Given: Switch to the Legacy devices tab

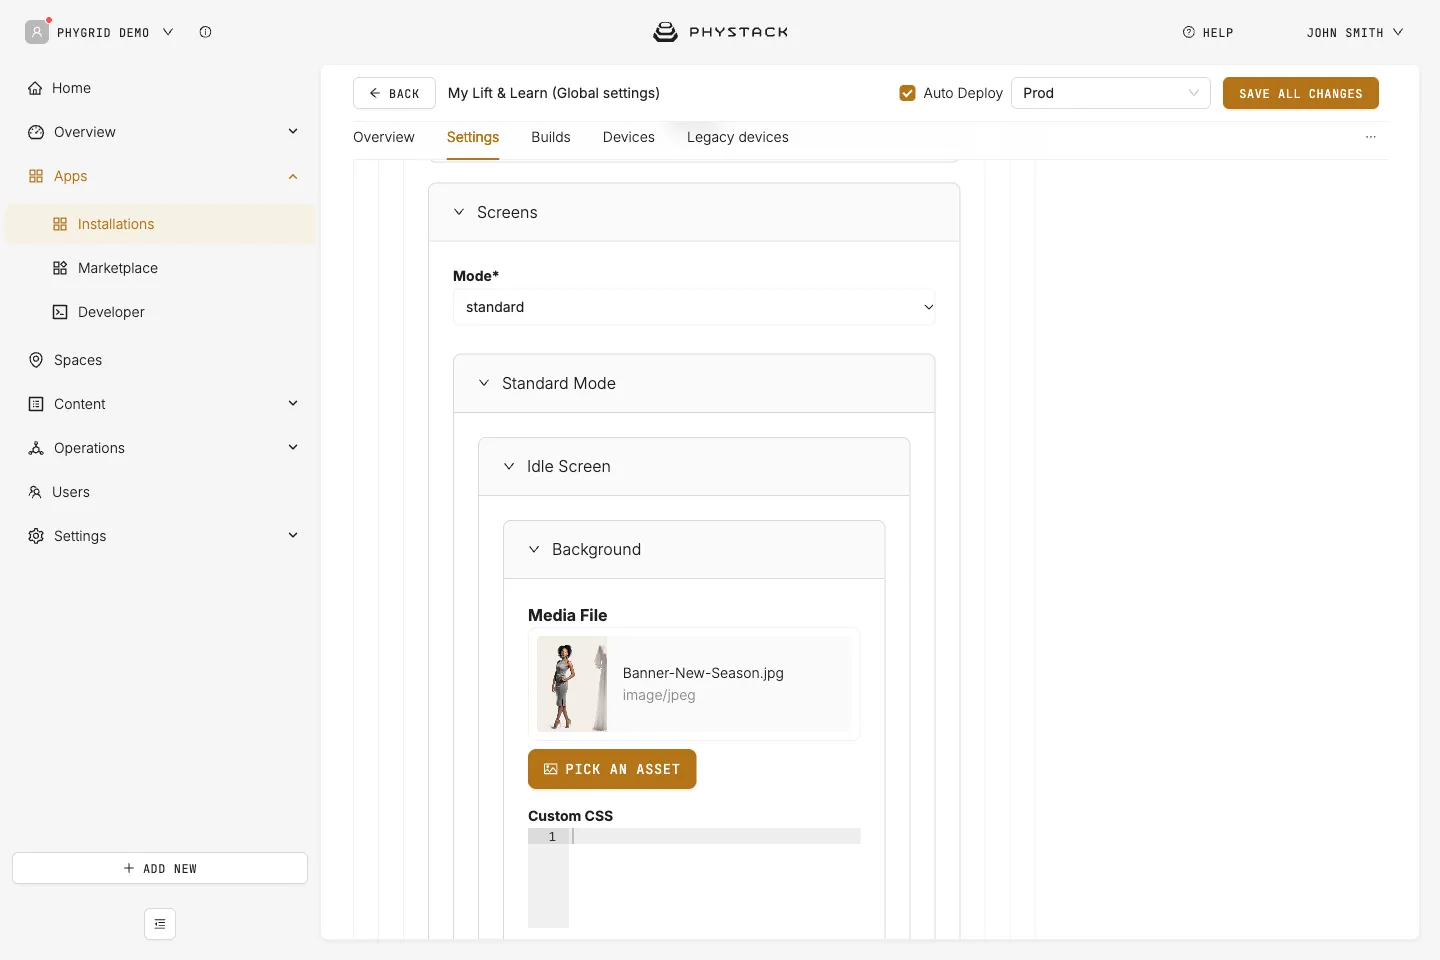Looking at the screenshot, I should 738,137.
